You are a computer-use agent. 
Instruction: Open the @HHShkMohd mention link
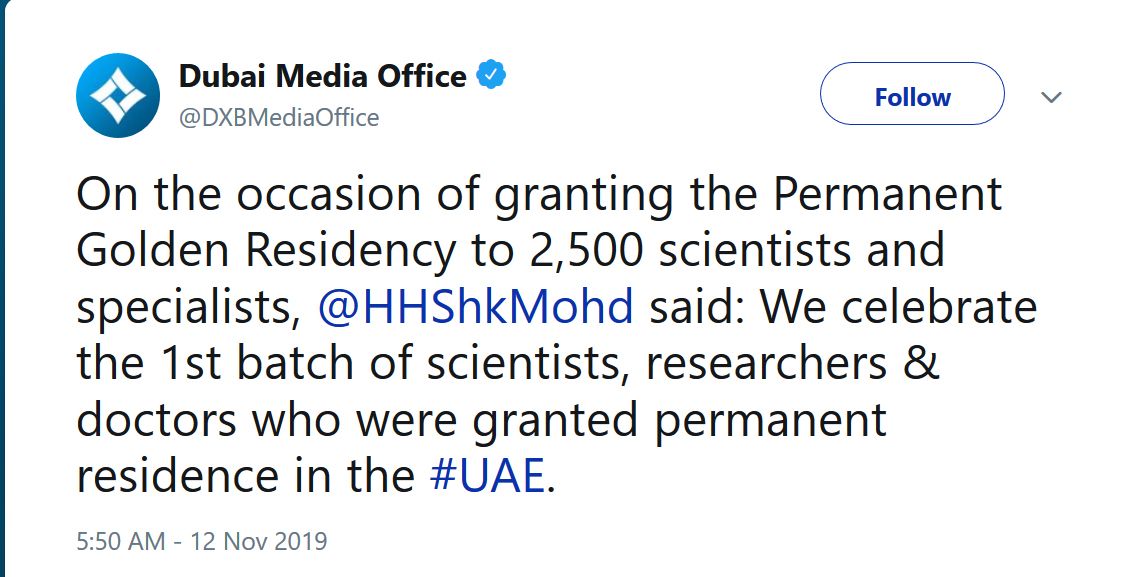point(476,306)
